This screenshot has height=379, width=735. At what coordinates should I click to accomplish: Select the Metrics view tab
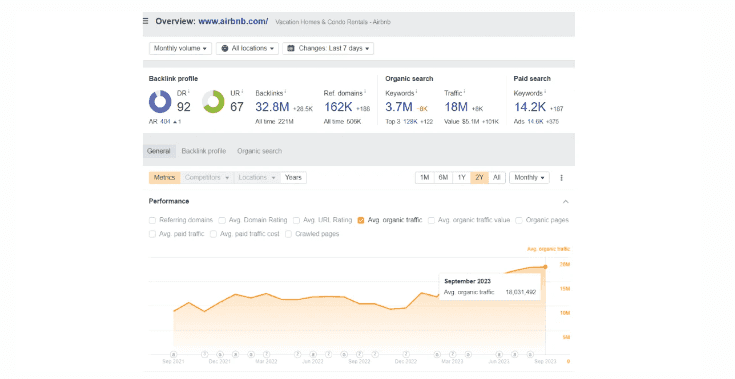click(165, 178)
